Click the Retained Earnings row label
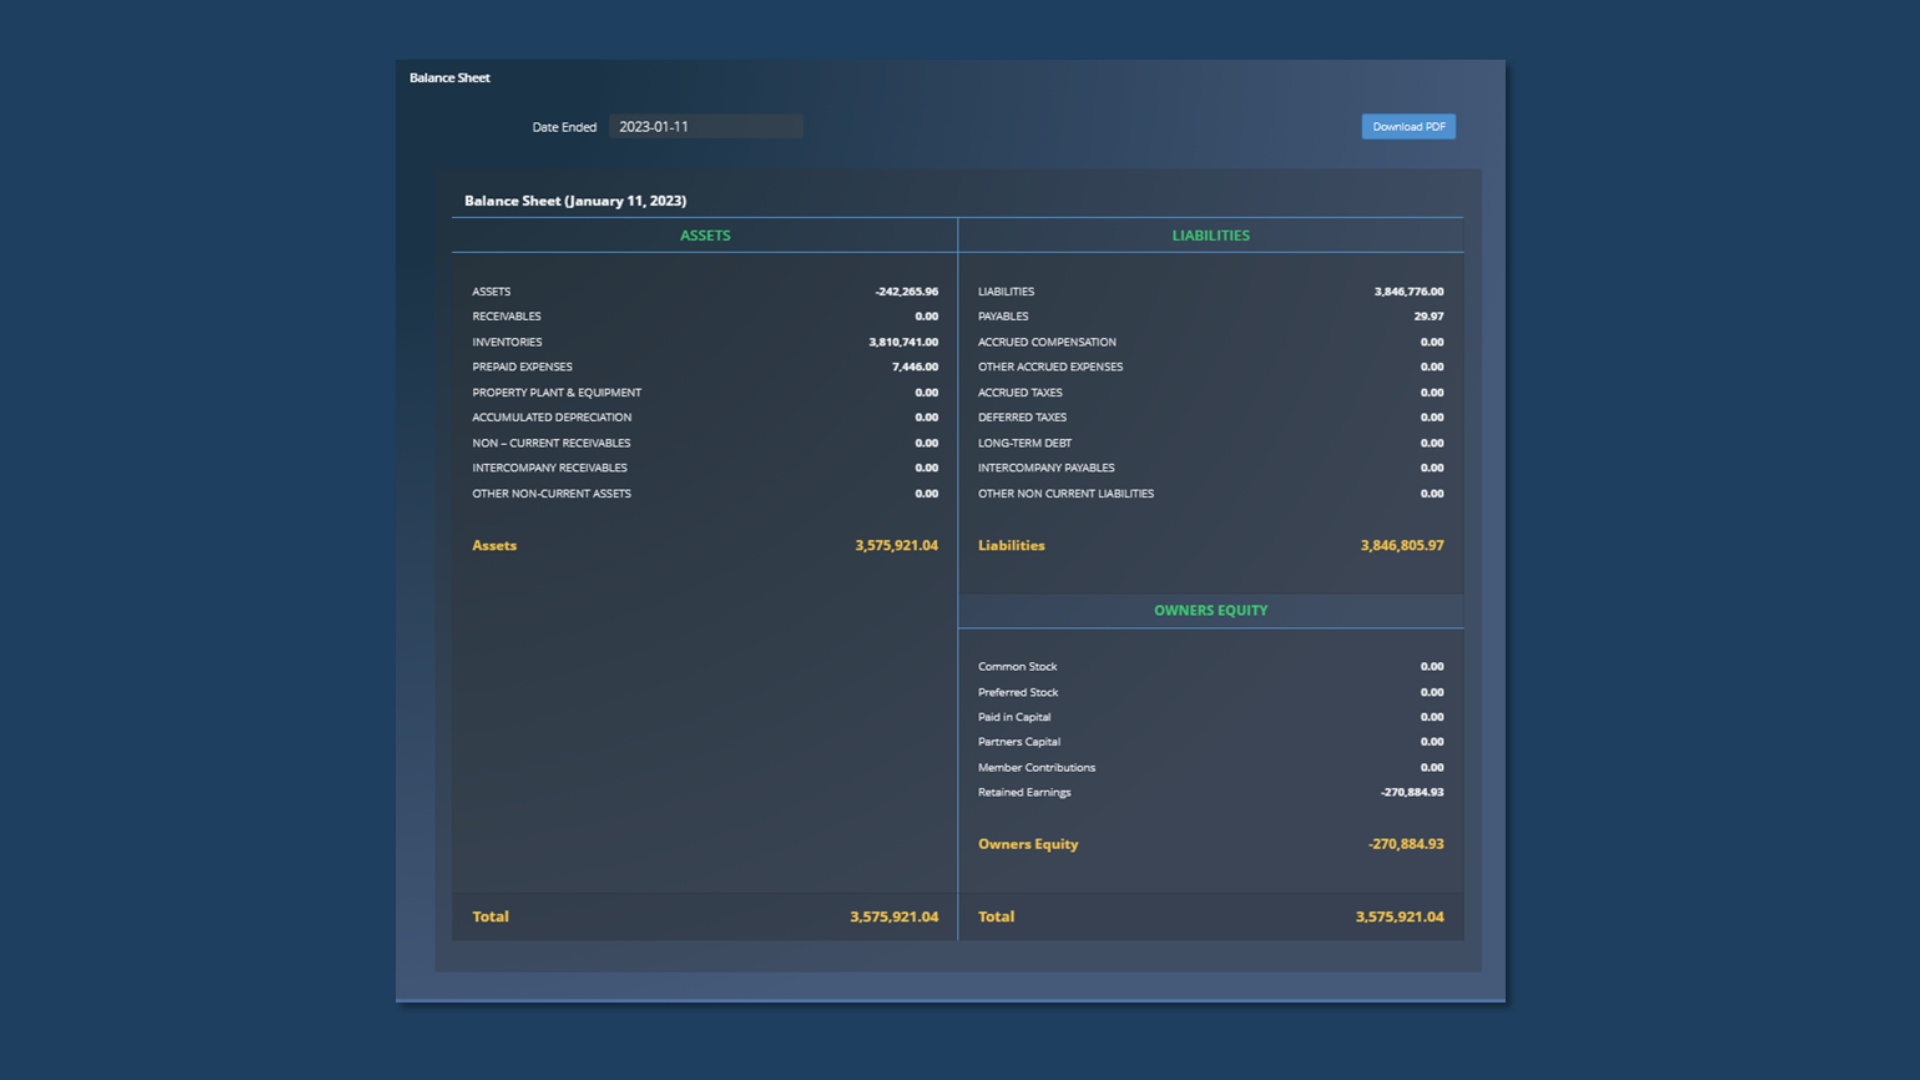The height and width of the screenshot is (1080, 1920). [1024, 793]
